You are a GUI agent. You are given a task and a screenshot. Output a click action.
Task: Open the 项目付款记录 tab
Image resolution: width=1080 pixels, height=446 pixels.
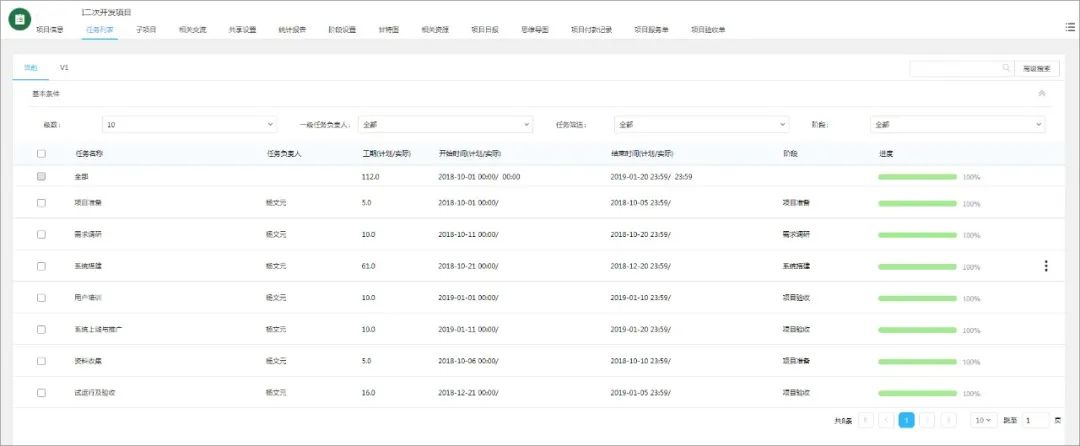point(592,30)
